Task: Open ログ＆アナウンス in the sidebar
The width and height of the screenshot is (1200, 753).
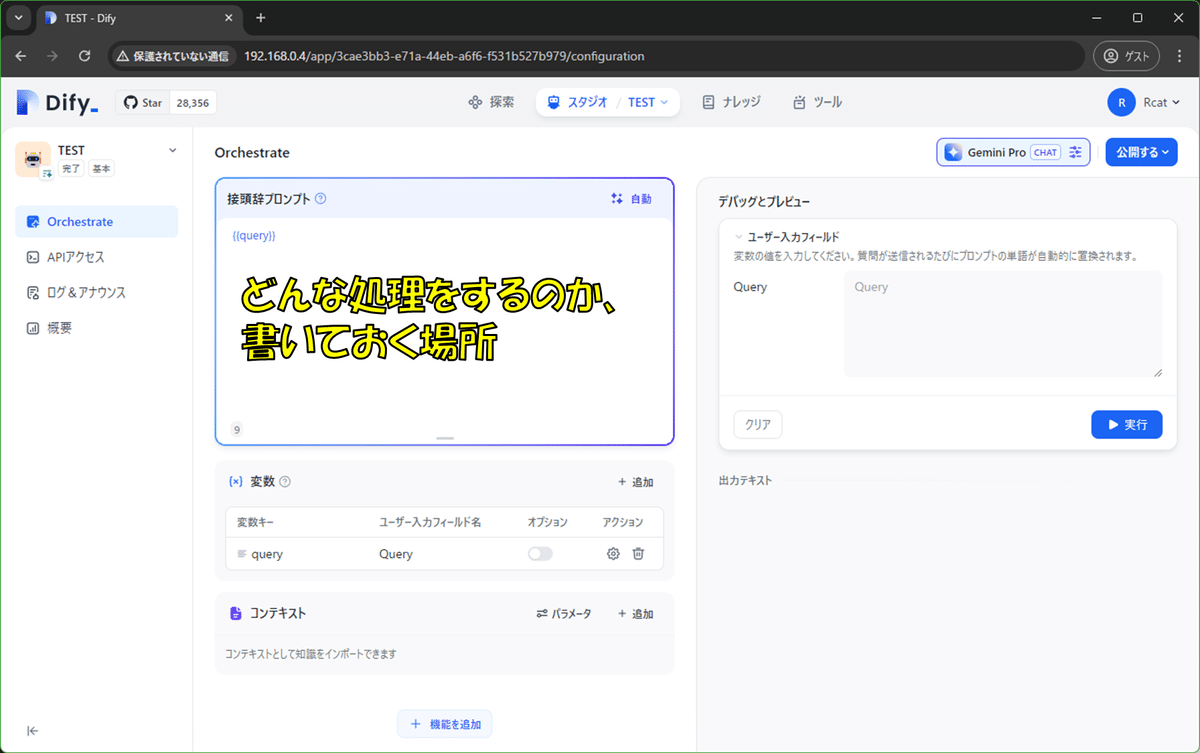Action: pyautogui.click(x=84, y=292)
